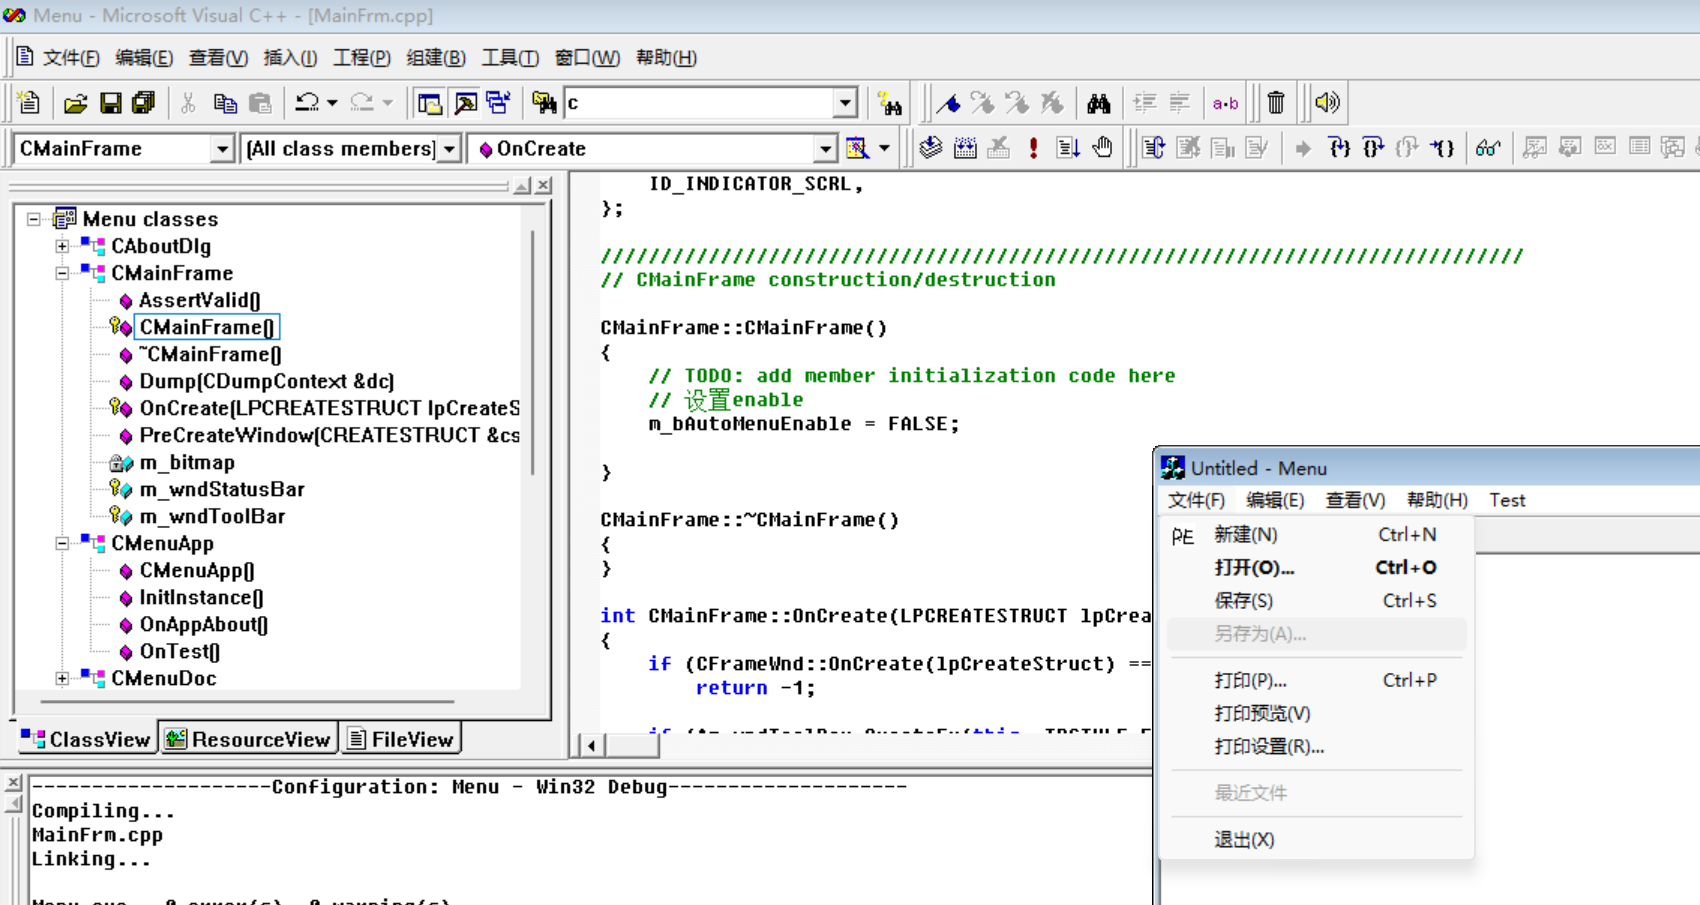
Task: Click the Save floppy disk icon
Action: 110,102
